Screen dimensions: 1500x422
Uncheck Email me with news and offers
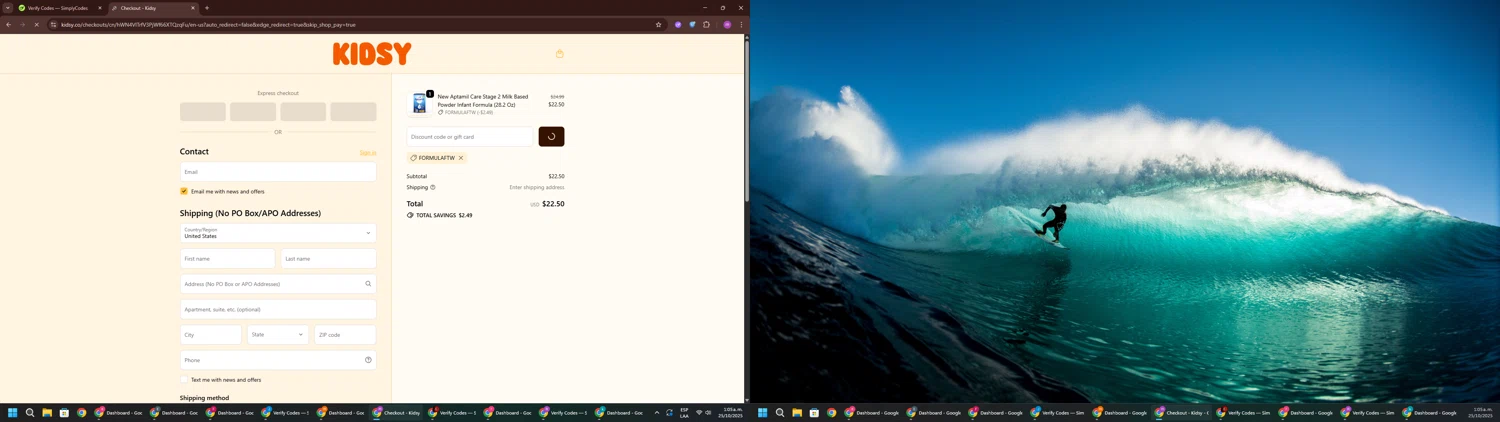184,191
